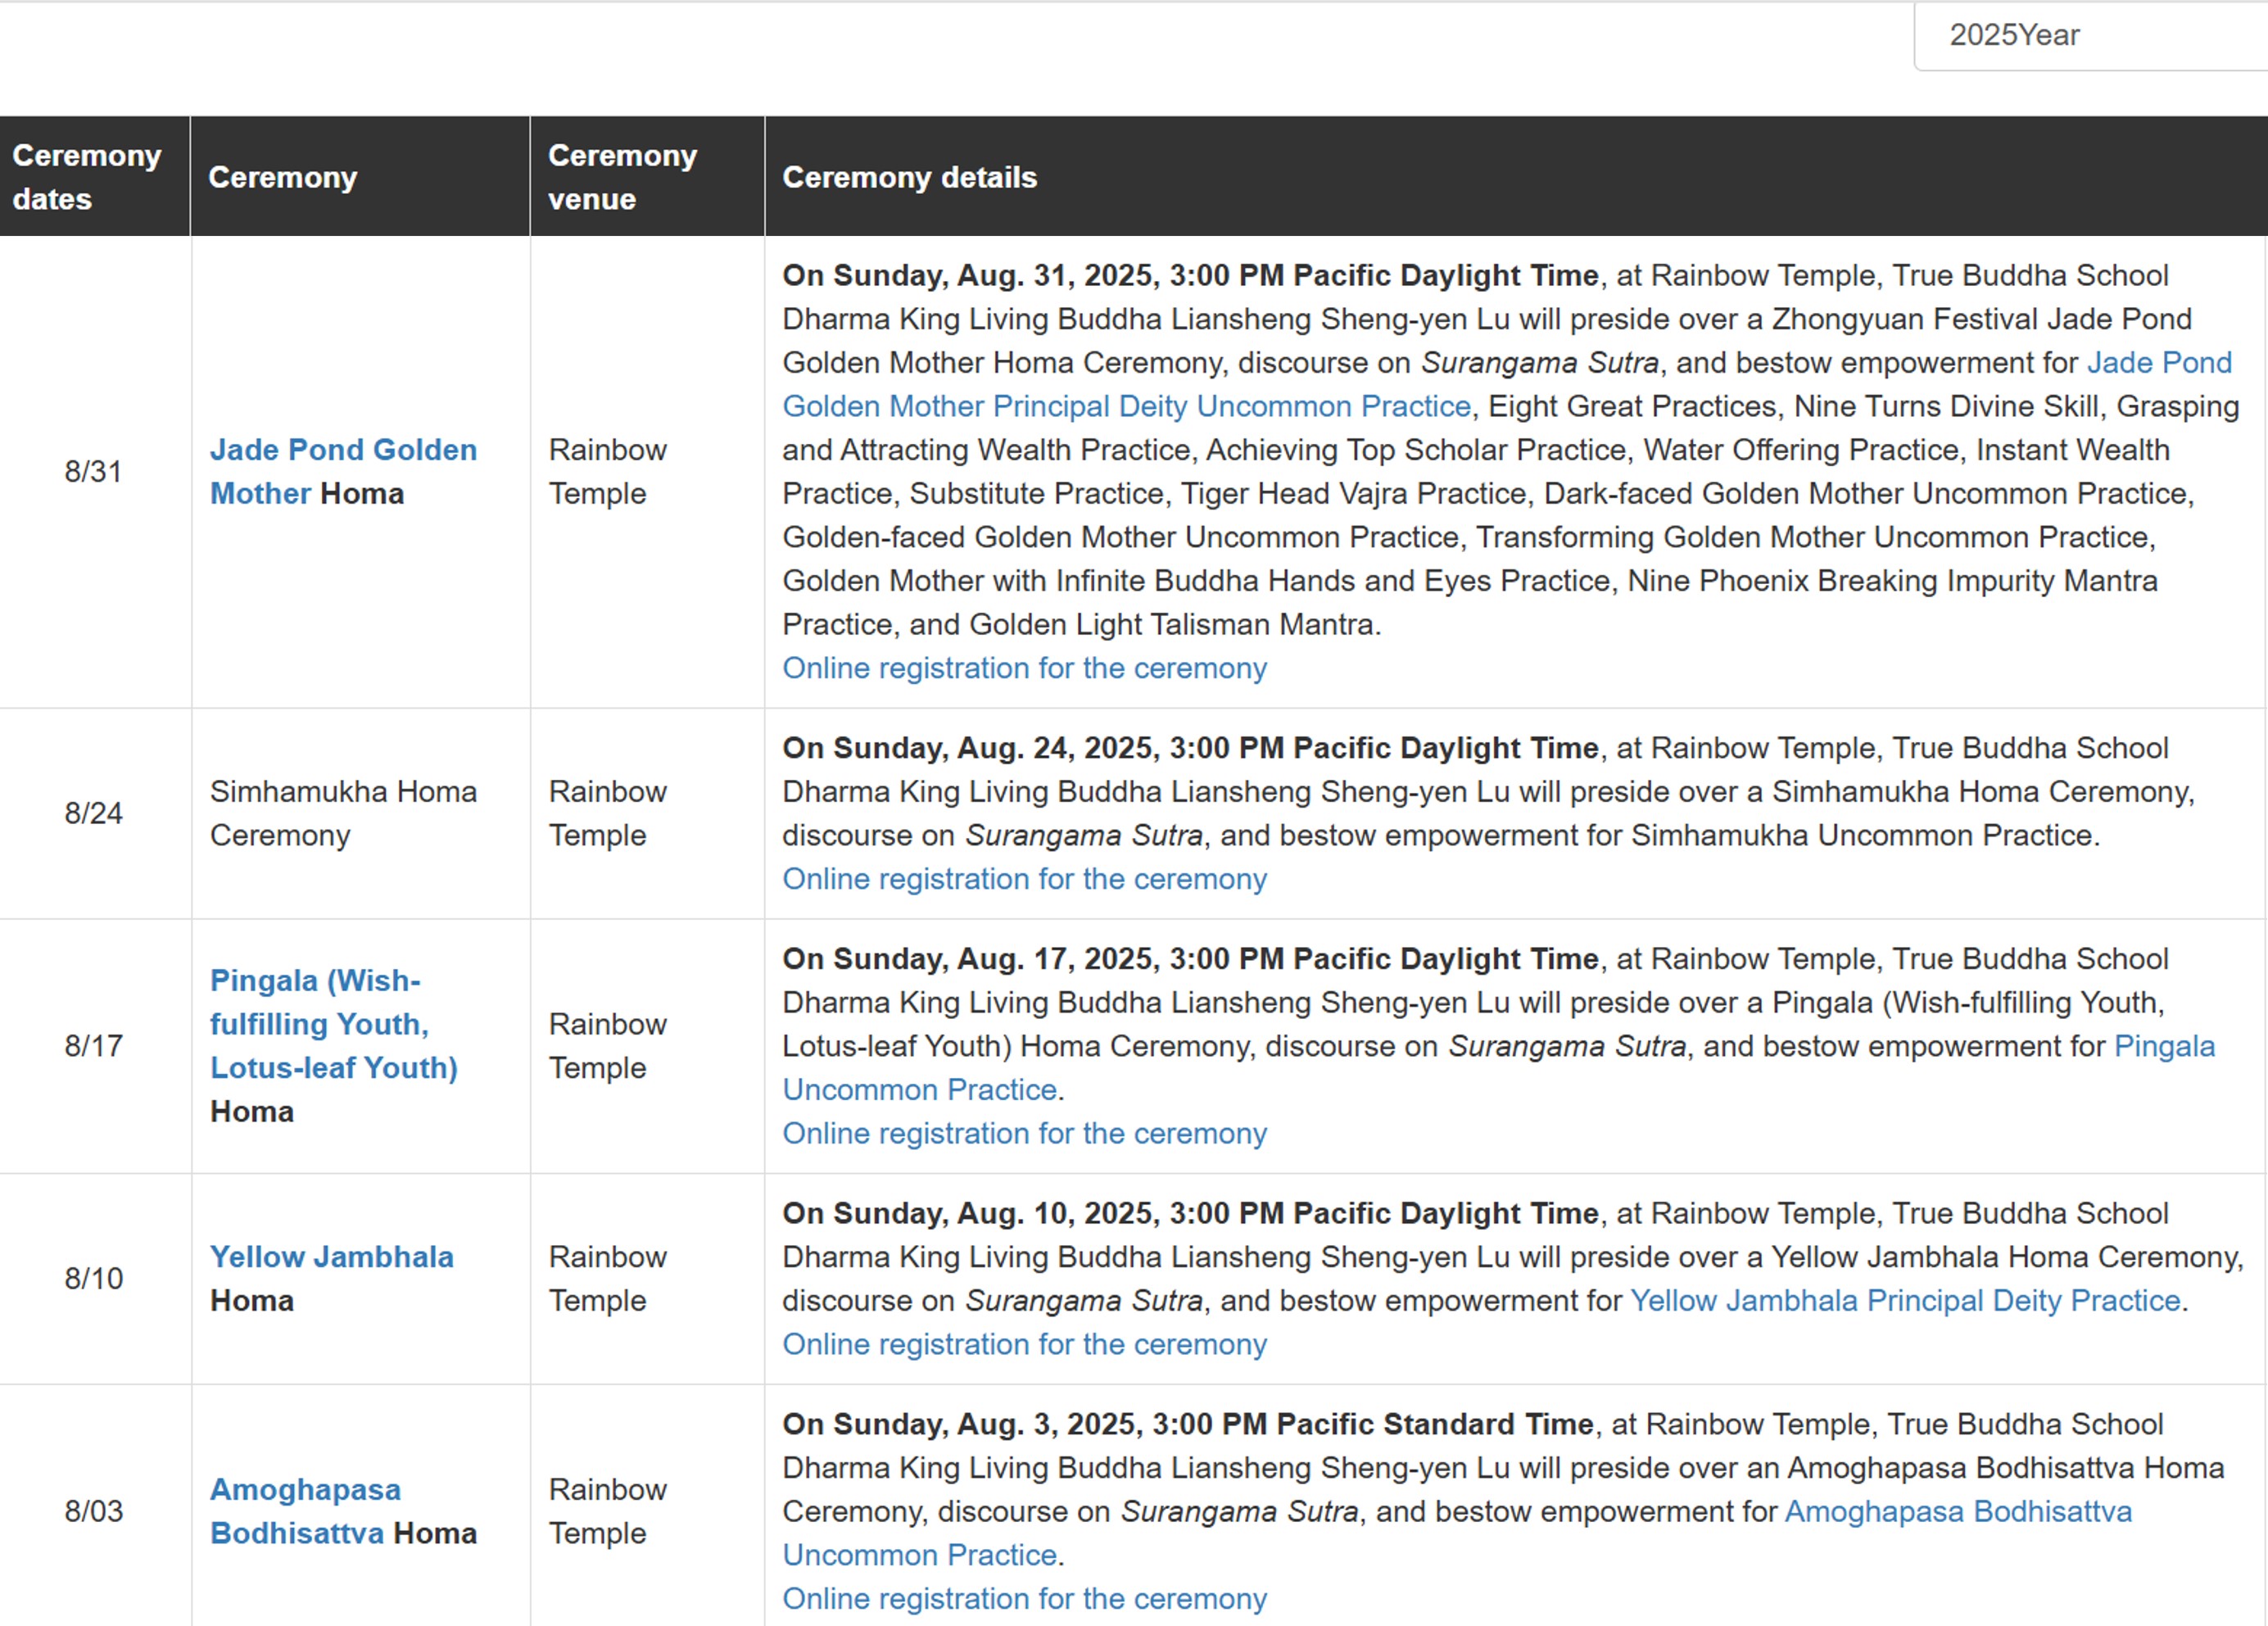Register online for Aug. 3 Amoghapasa ceremony
Viewport: 2268px width, 1626px height.
coord(1024,1598)
